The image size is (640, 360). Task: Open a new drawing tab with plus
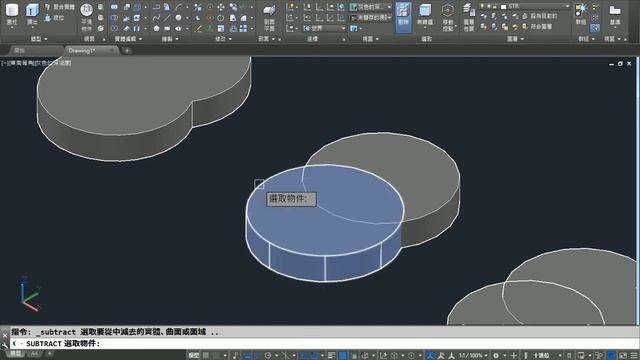127,51
